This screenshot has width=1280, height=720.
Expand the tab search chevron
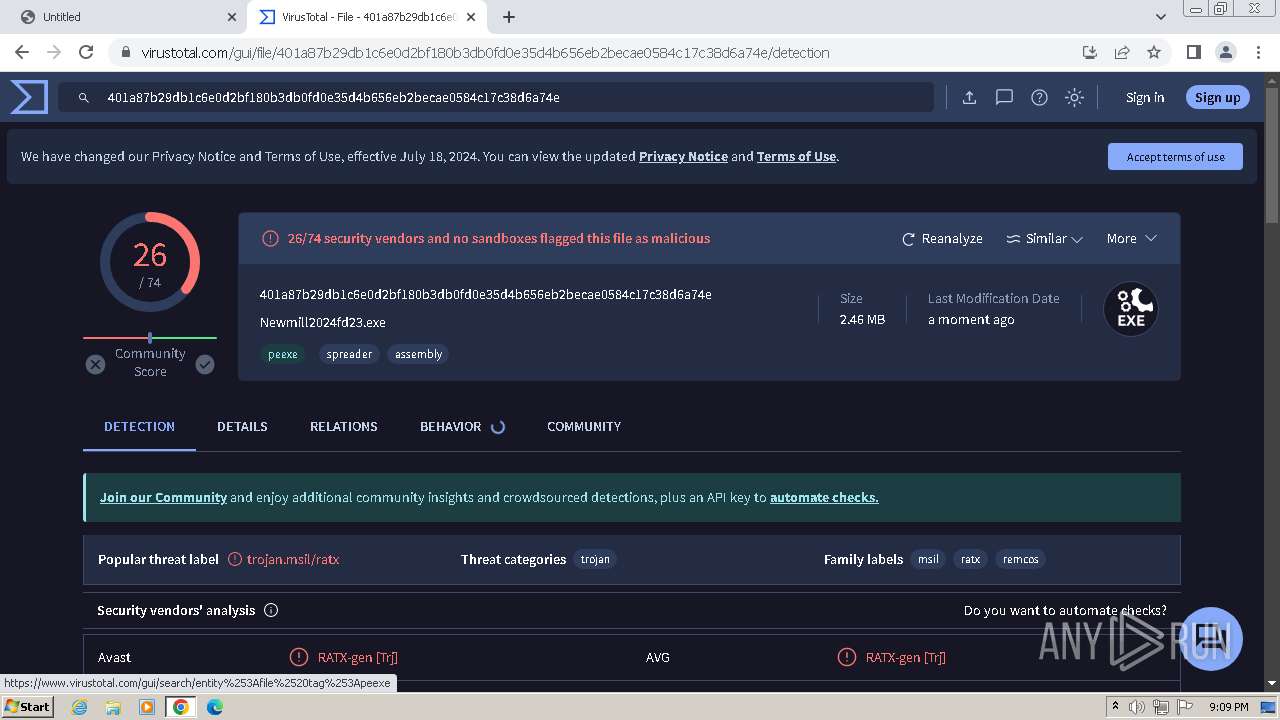tap(1160, 17)
